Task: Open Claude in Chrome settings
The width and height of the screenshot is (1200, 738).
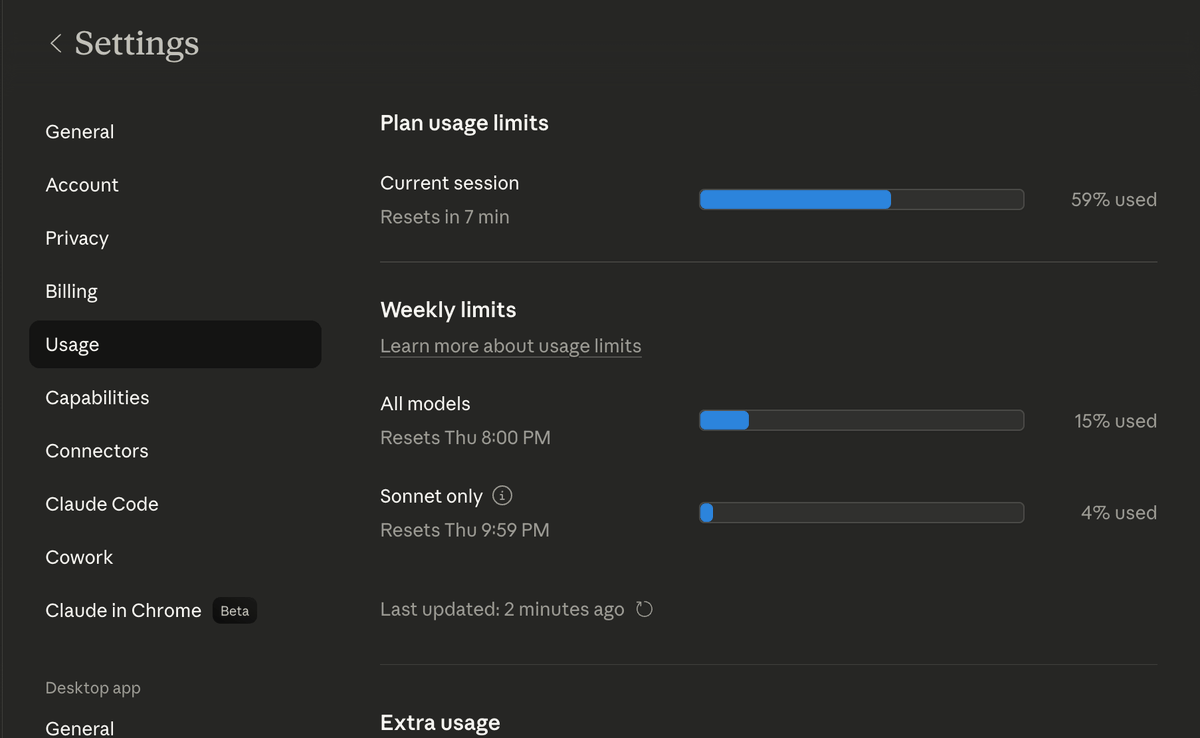Action: tap(175, 610)
